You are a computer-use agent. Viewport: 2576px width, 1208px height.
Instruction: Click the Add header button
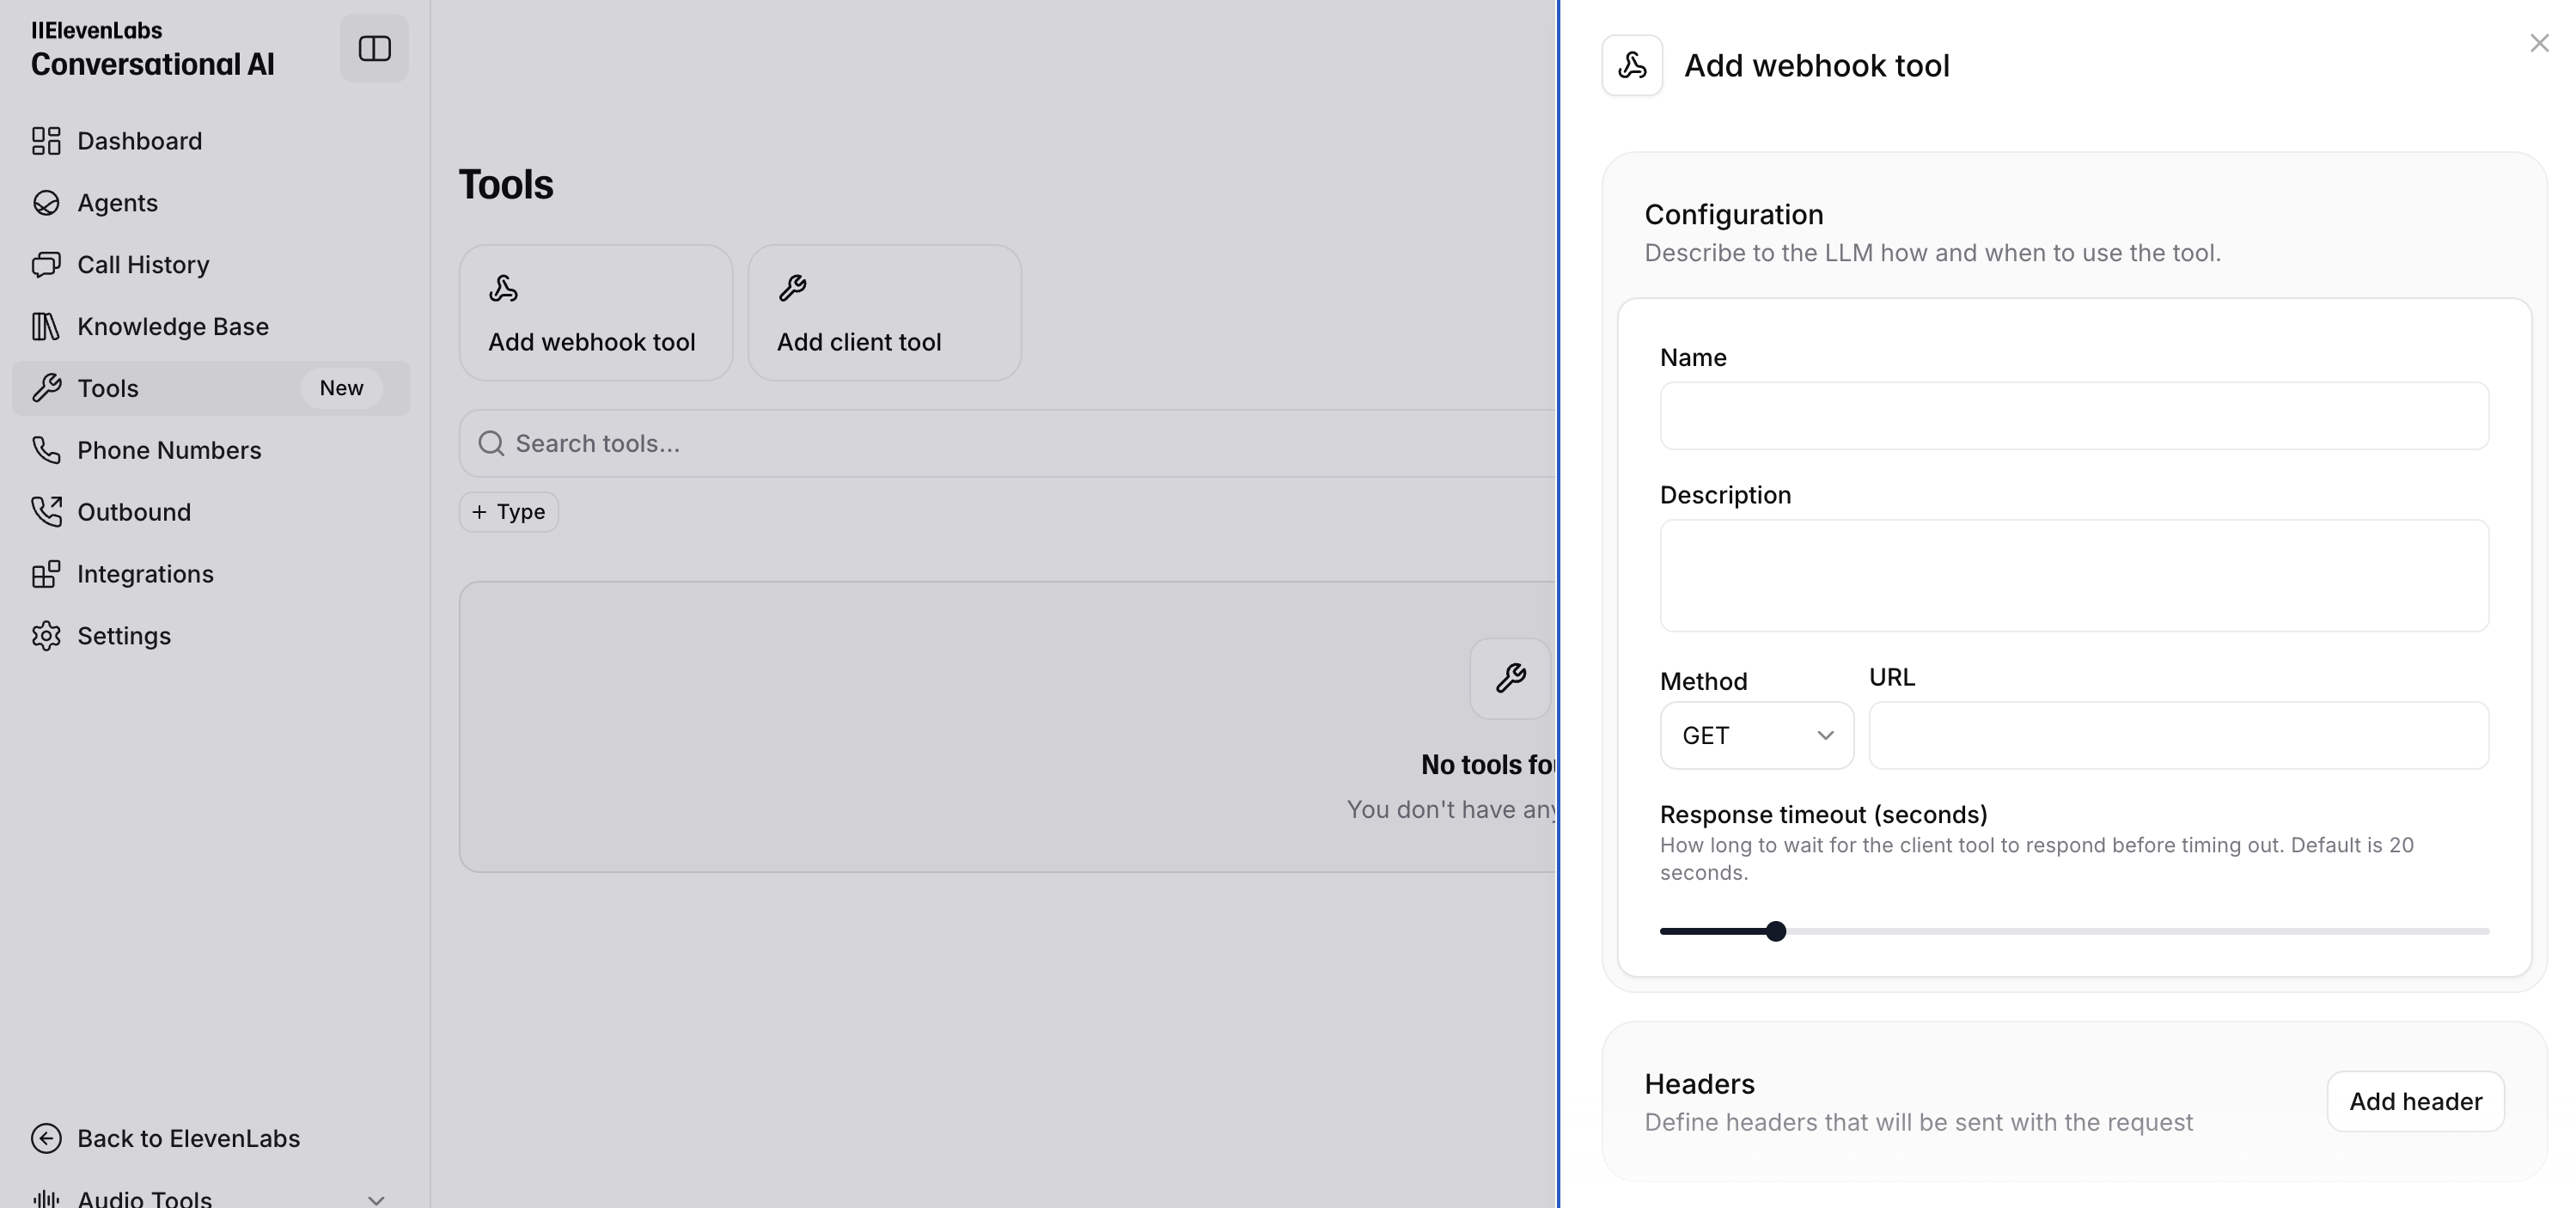coord(2415,1102)
